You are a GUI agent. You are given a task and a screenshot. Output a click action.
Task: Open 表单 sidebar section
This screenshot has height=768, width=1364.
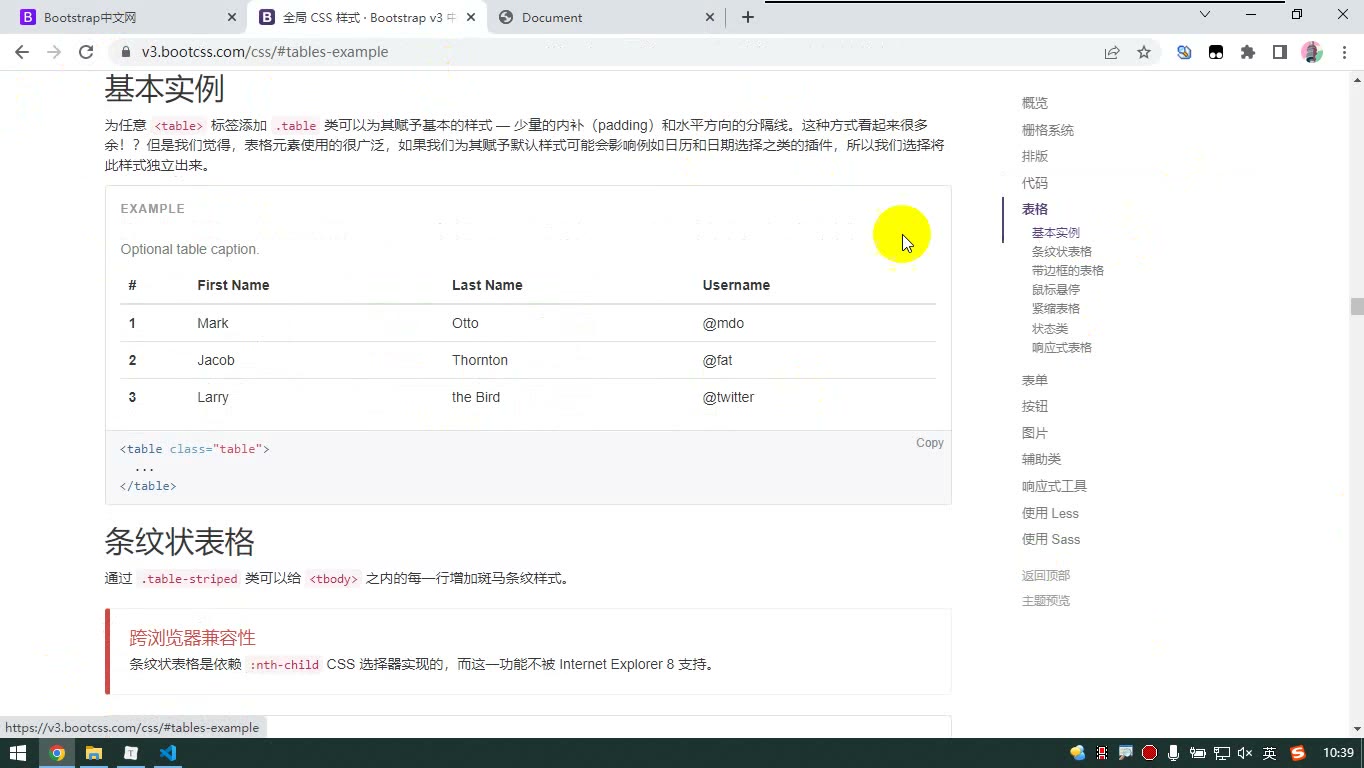point(1035,380)
